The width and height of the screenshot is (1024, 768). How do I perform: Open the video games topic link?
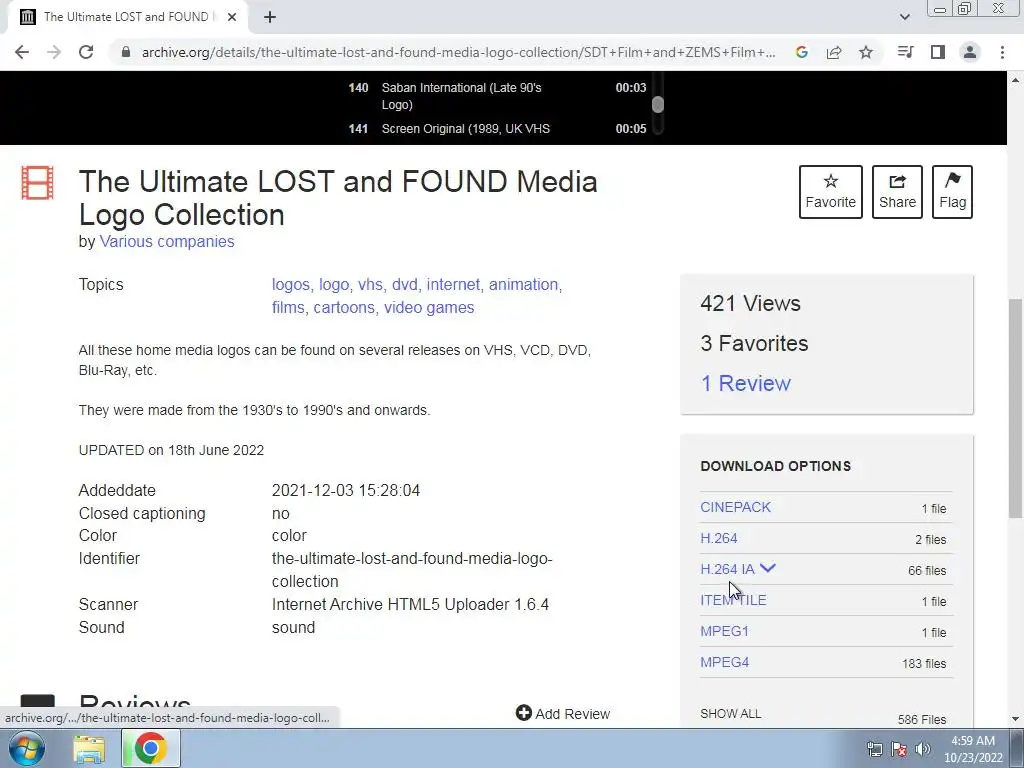(429, 308)
